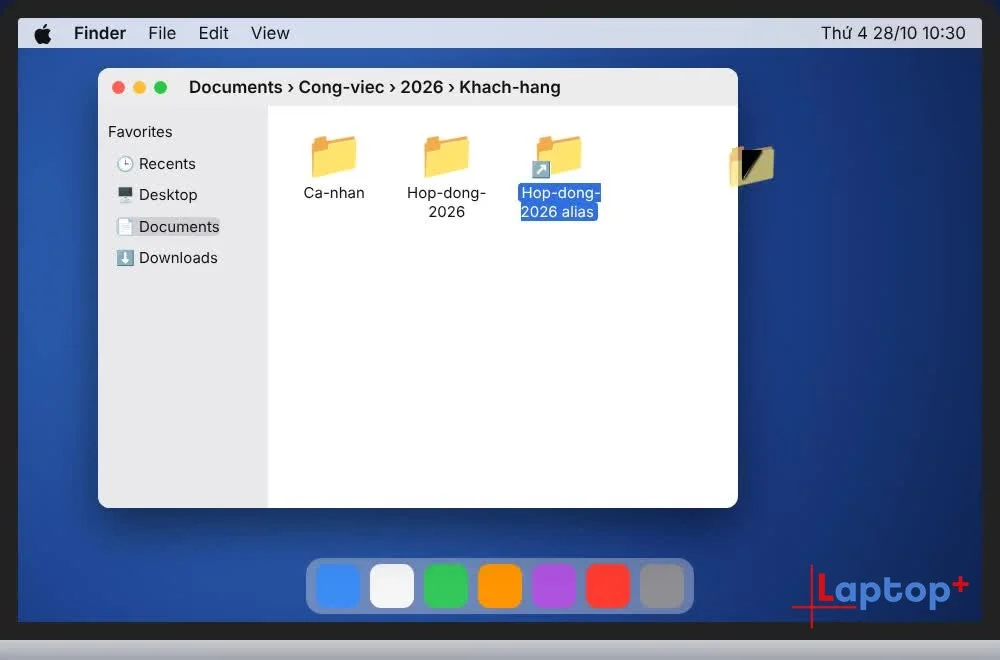Open the Apple menu
Screen dimensions: 1000x660
43,33
